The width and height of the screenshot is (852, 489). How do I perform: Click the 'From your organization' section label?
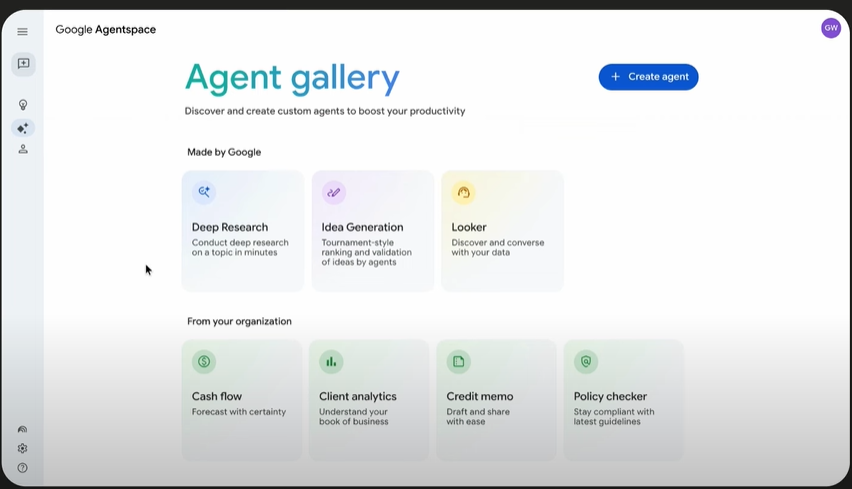coord(239,321)
